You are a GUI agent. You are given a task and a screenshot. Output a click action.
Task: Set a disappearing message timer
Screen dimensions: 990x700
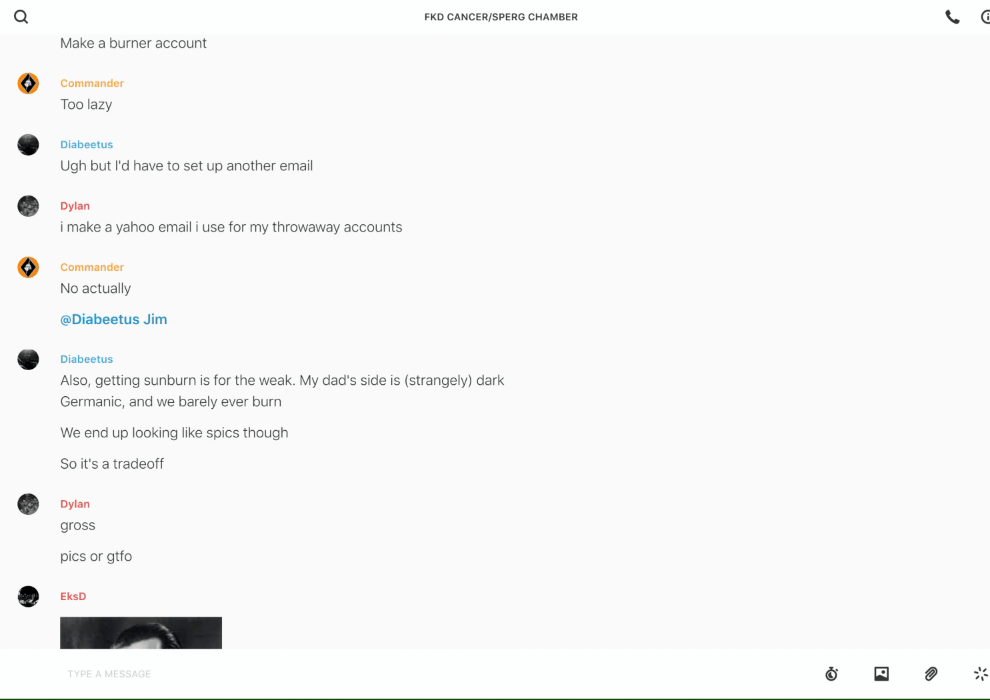pos(832,673)
